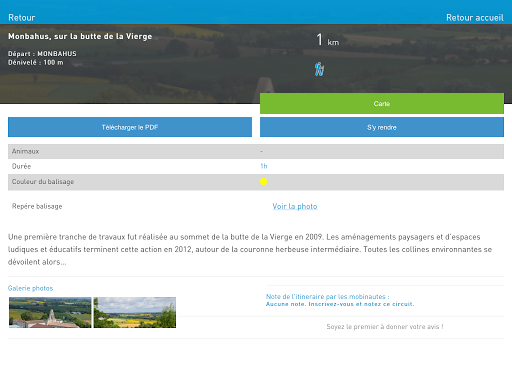Image resolution: width=512 pixels, height=384 pixels.
Task: Open the Voir la photo link
Action: coord(295,206)
